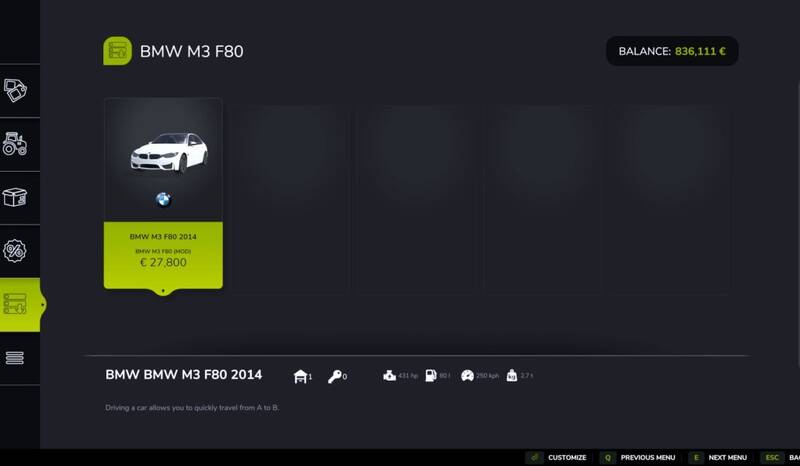The width and height of the screenshot is (800, 466).
Task: Click the fuel pump capacity icon
Action: (430, 376)
